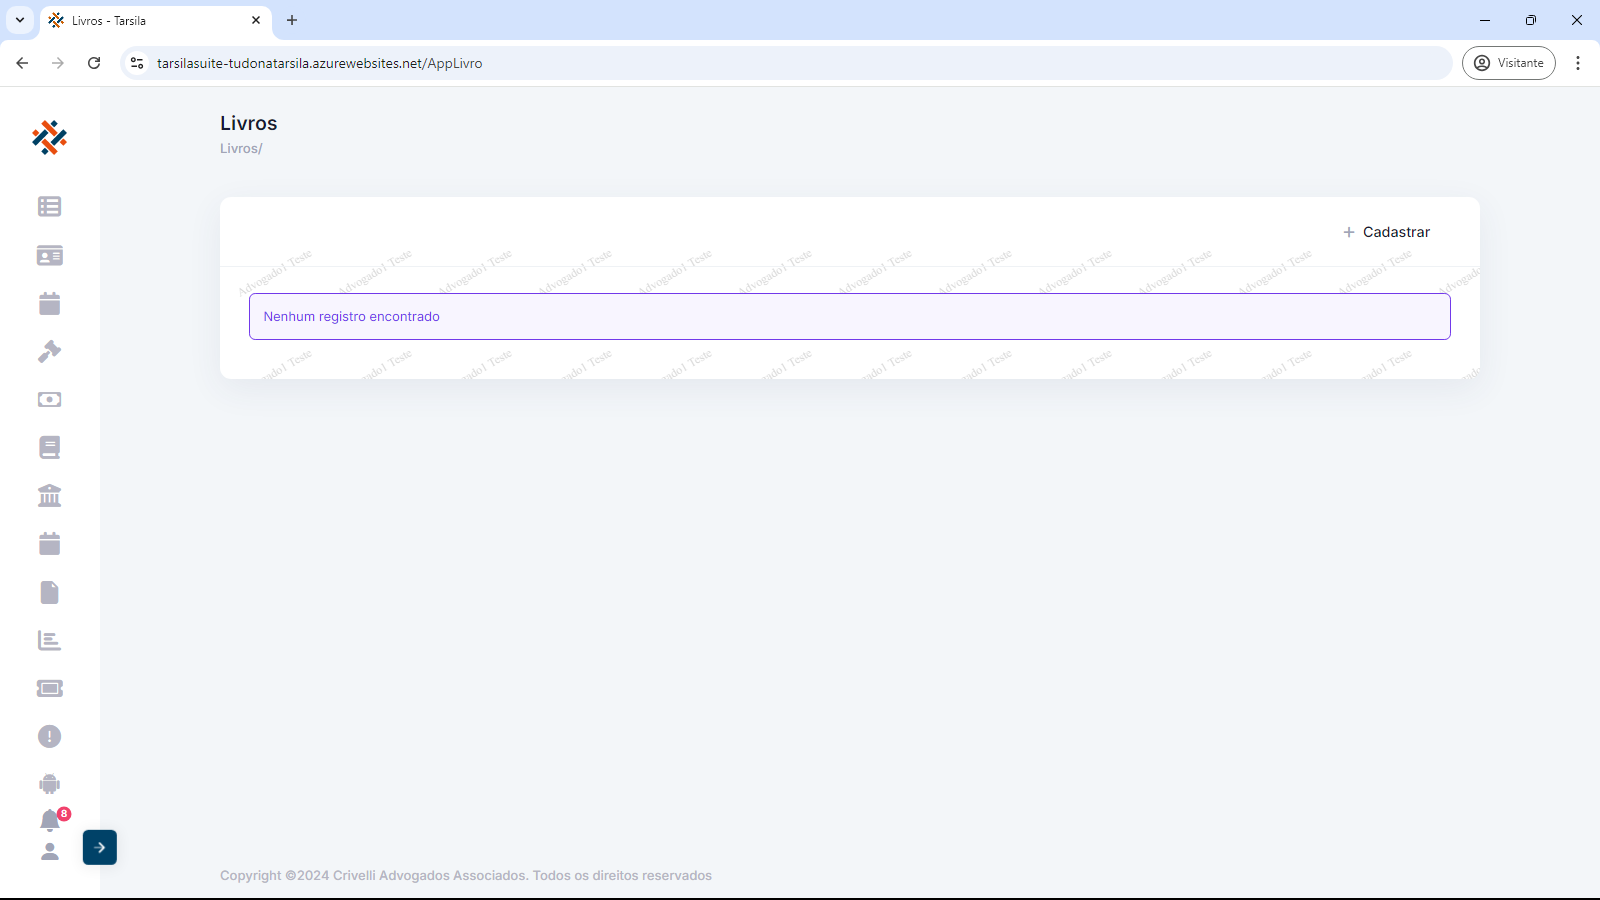Screen dimensions: 1600x900
Task: Open the Android robot sidebar icon
Action: coord(49,785)
